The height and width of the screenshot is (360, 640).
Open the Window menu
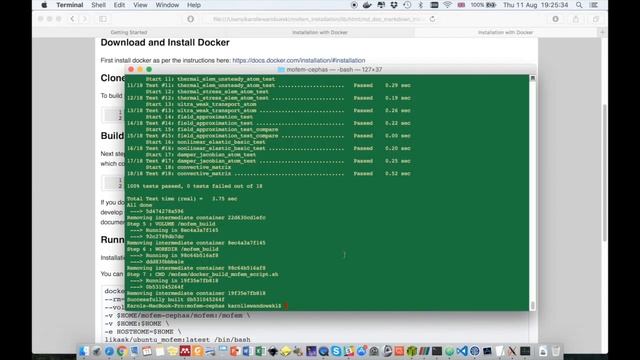[x=167, y=5]
